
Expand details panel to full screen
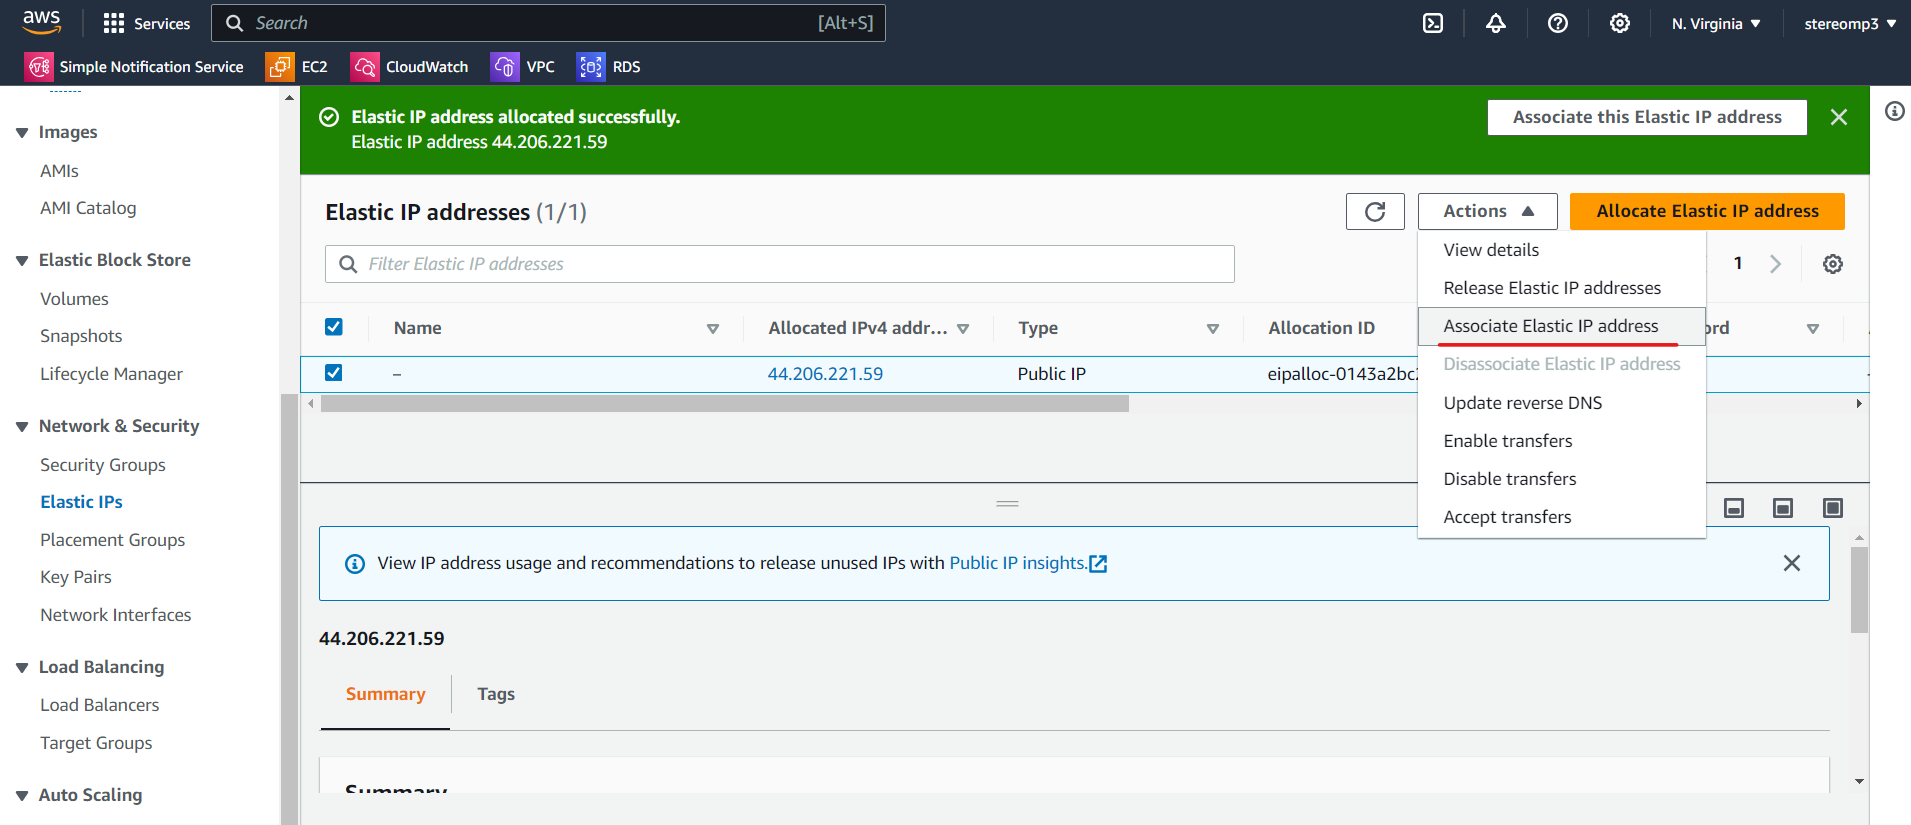[x=1832, y=508]
